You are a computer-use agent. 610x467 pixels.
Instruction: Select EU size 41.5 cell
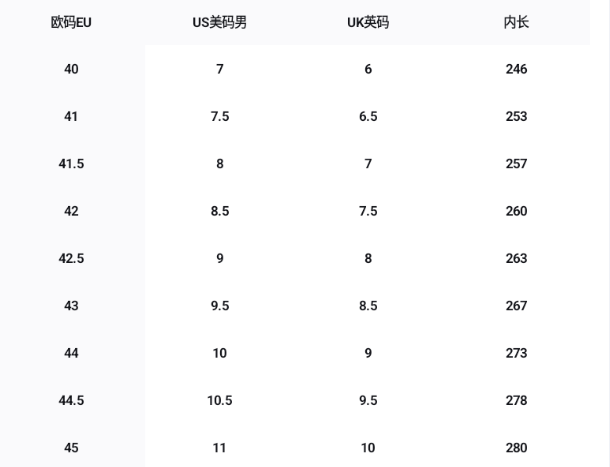(71, 164)
